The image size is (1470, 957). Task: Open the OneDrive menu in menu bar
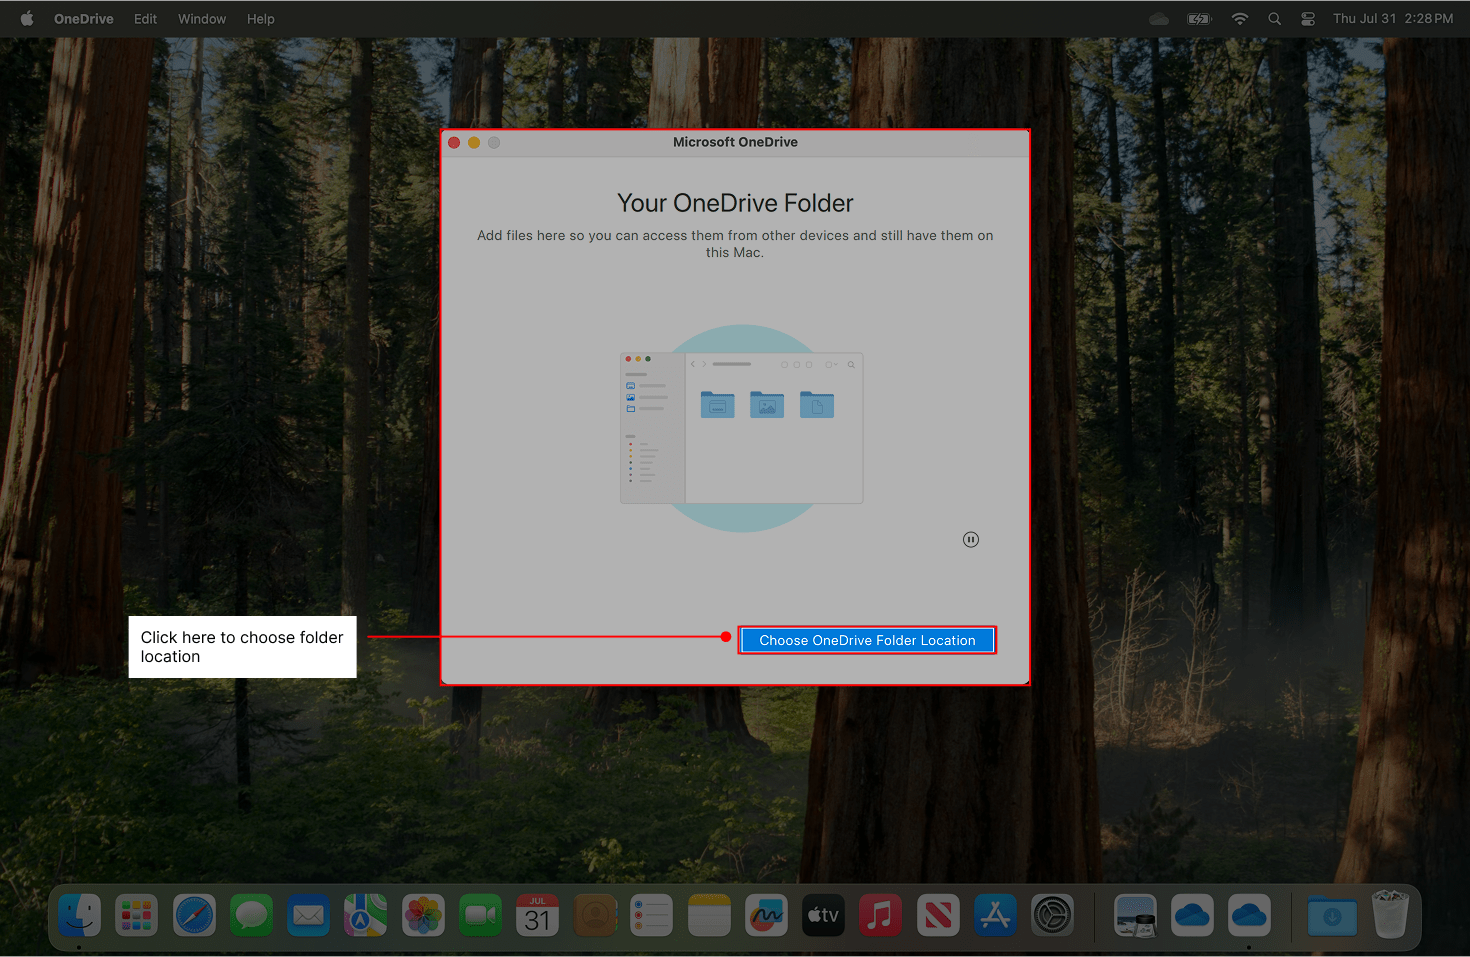click(83, 19)
